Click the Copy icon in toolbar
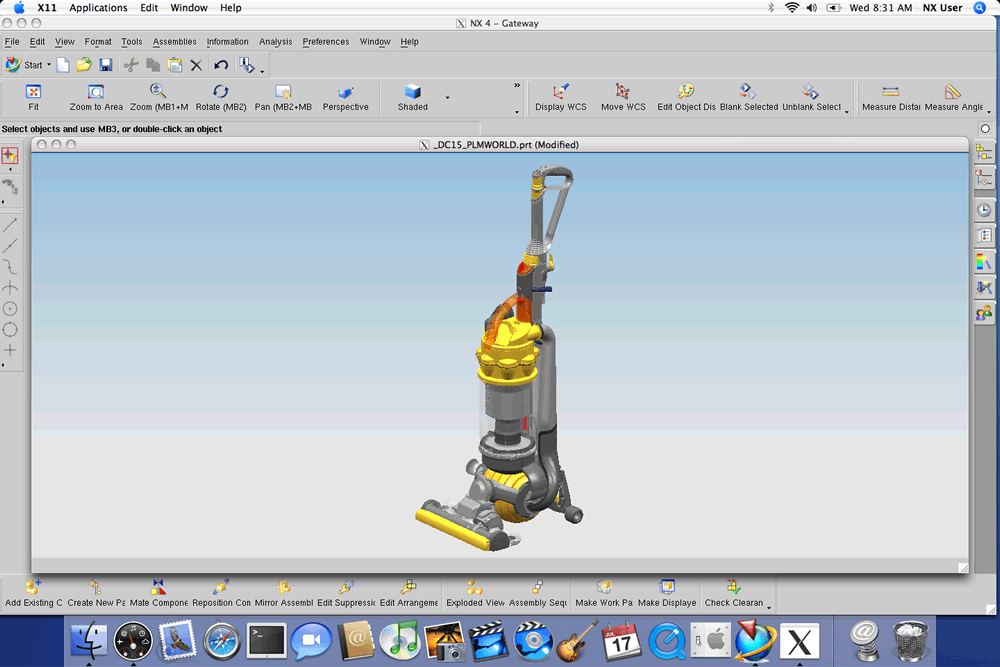Viewport: 1000px width, 667px height. coord(153,64)
